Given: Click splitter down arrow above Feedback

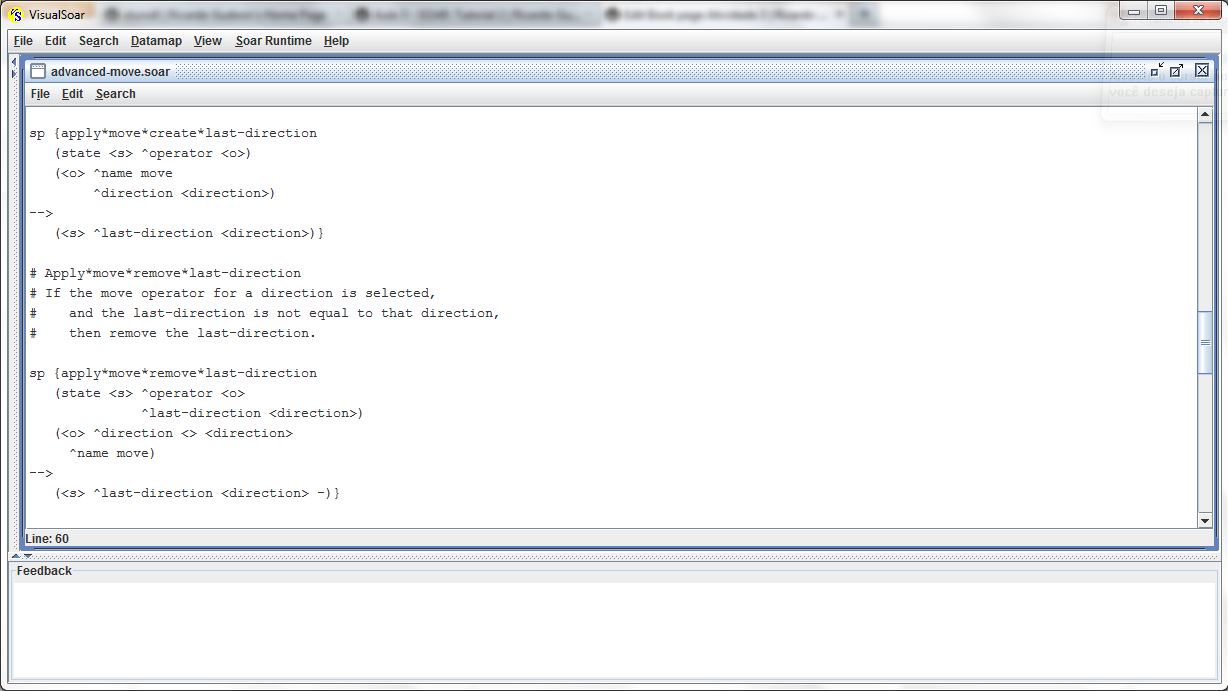Looking at the screenshot, I should click(27, 556).
